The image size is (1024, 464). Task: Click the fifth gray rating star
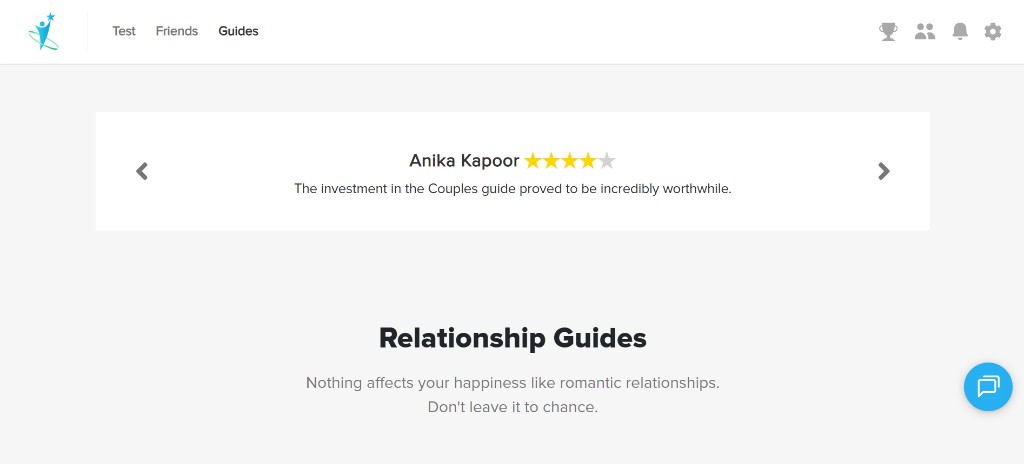click(x=607, y=161)
